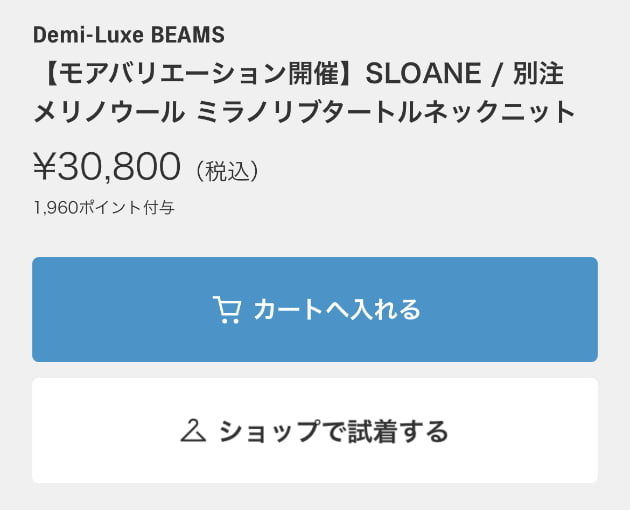Image resolution: width=630 pixels, height=510 pixels.
Task: Click the white try-on button's right area
Action: point(522,430)
